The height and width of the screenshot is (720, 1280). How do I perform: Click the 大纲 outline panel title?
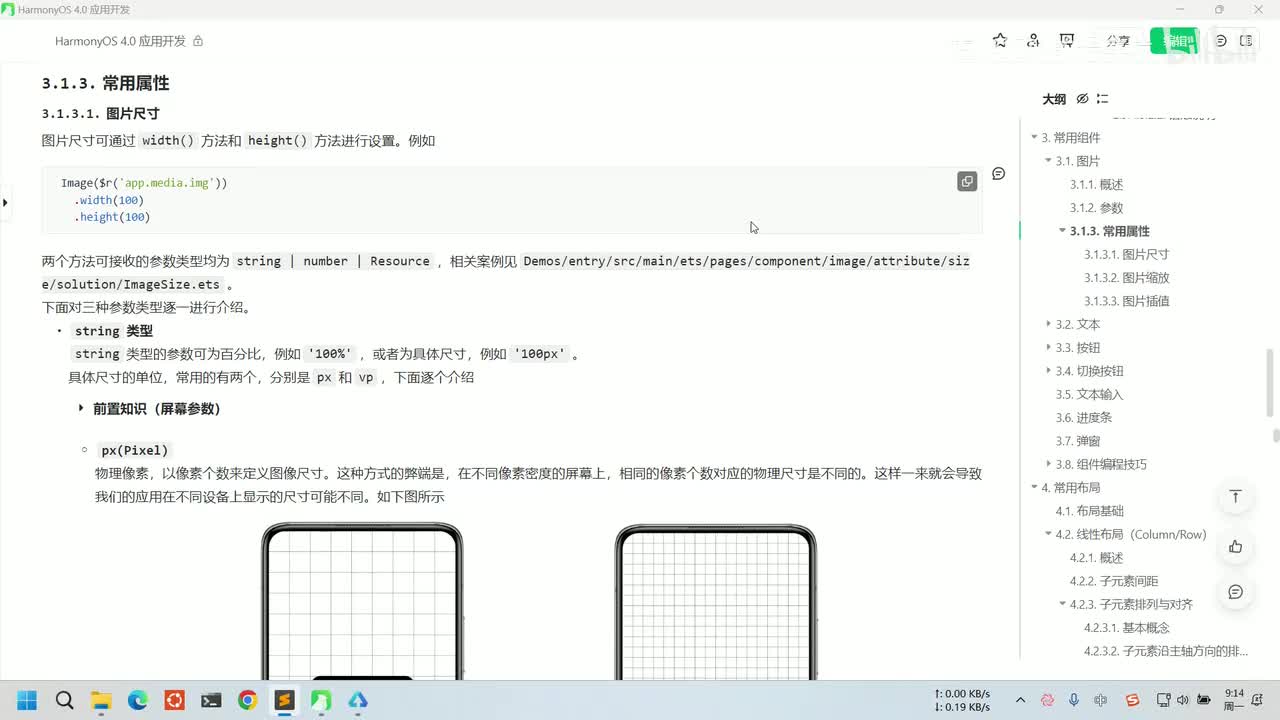[1054, 99]
